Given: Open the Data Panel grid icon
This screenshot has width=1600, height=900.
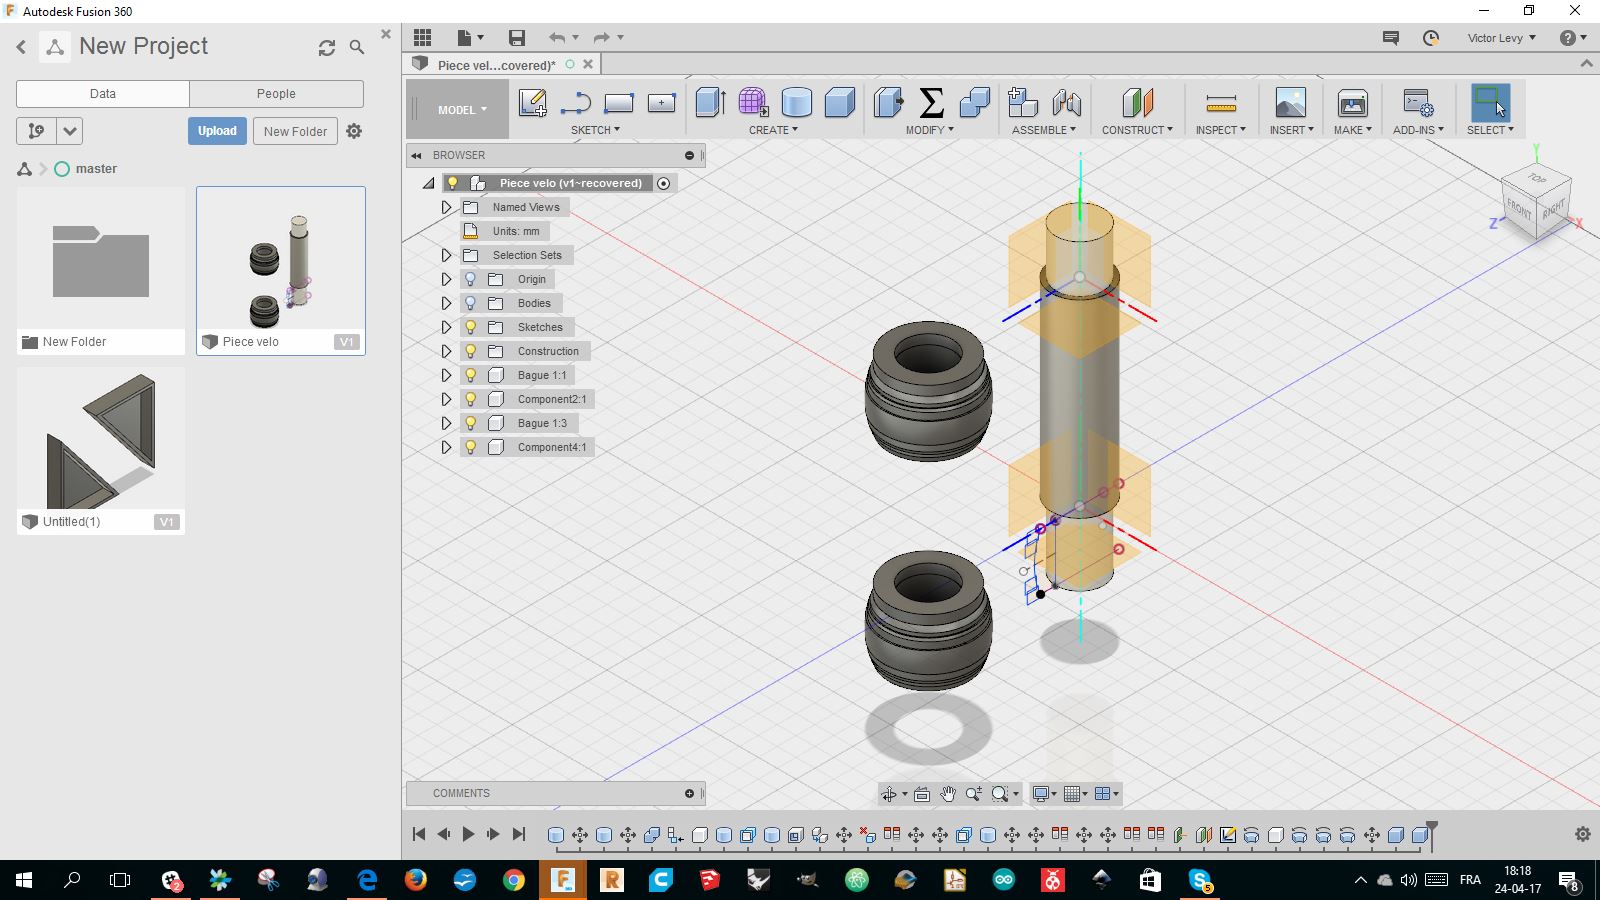Looking at the screenshot, I should (x=423, y=38).
